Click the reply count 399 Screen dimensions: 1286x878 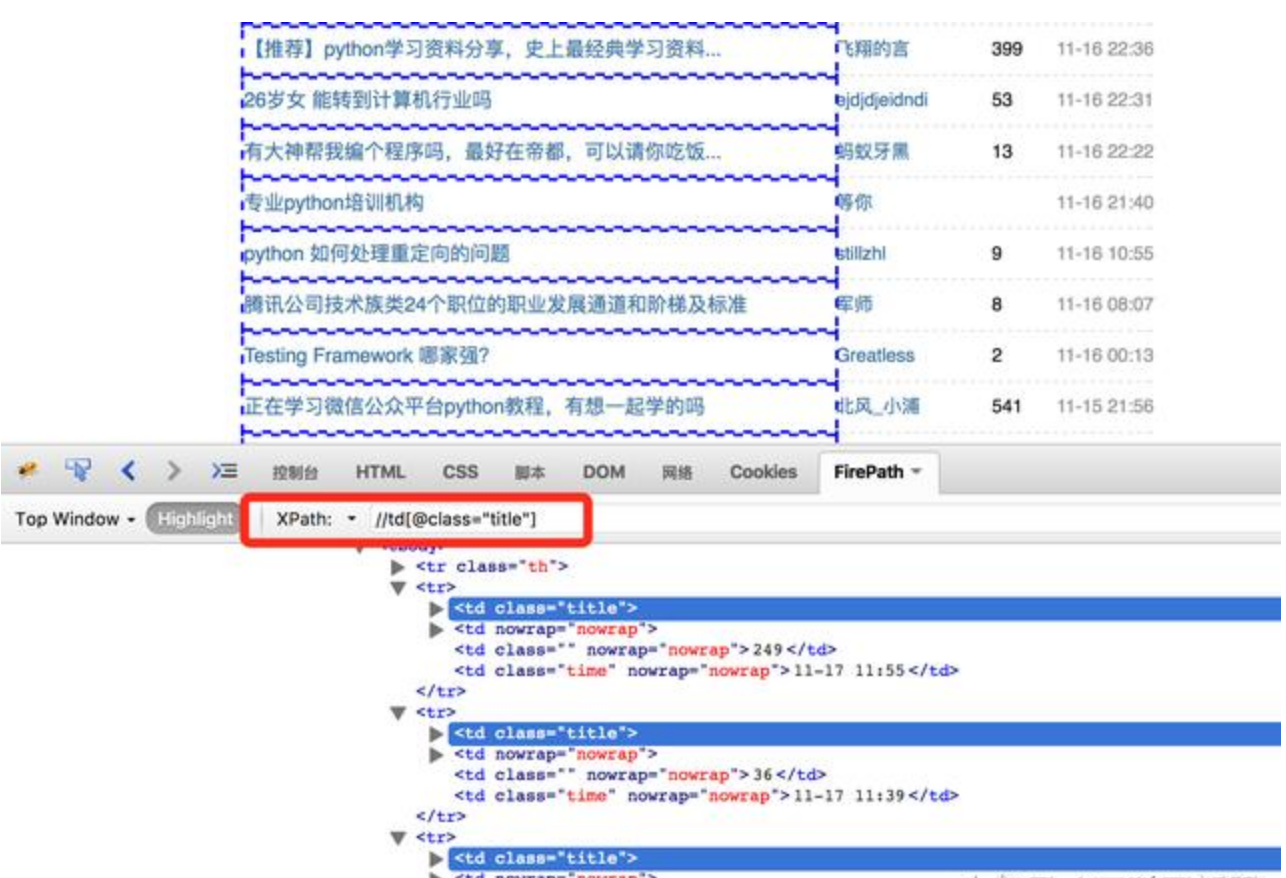tap(1007, 49)
